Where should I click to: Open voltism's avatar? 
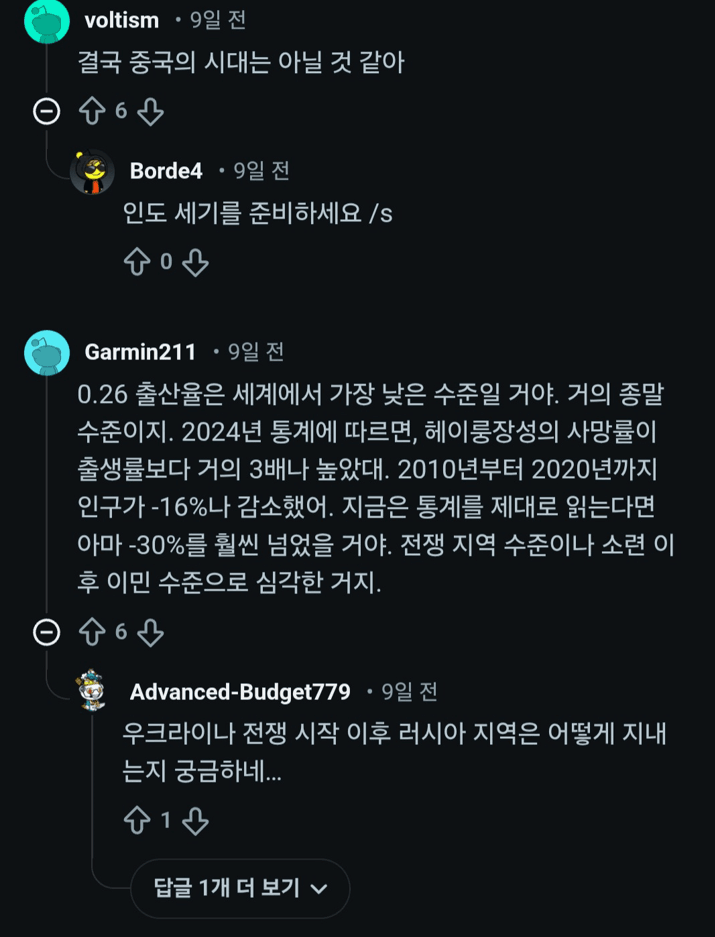[x=46, y=20]
